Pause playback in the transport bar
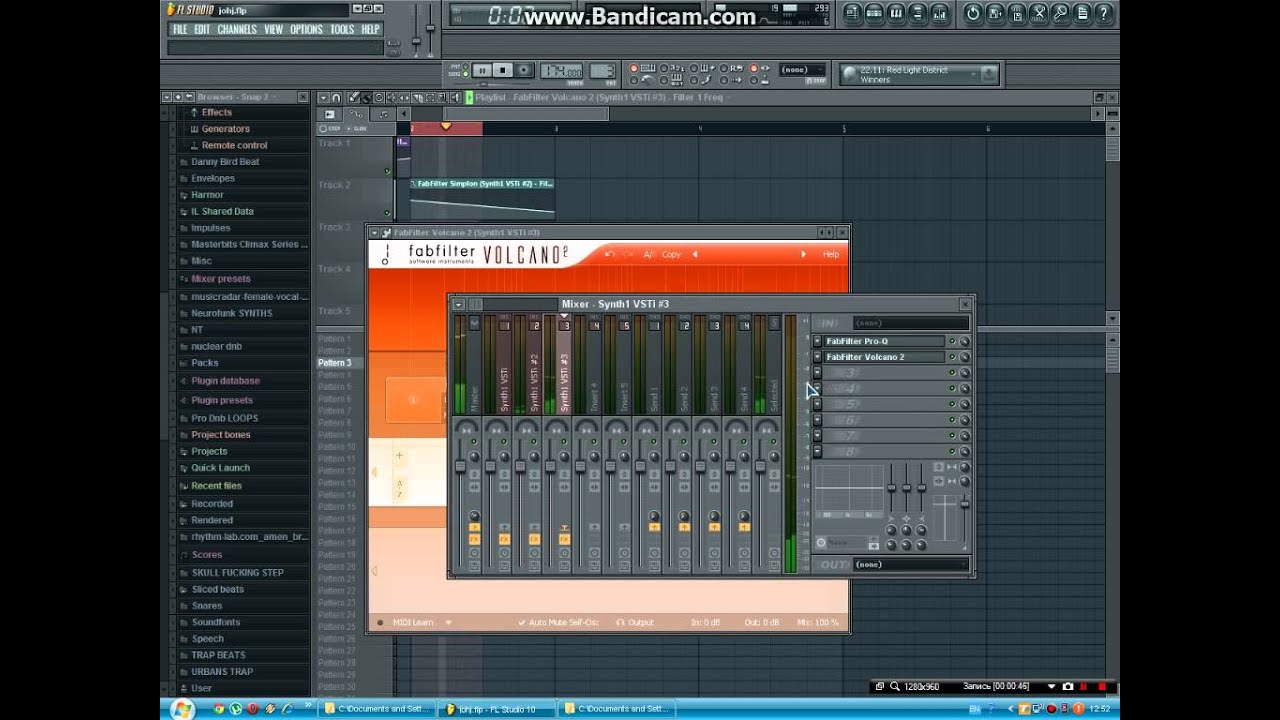 [x=482, y=70]
